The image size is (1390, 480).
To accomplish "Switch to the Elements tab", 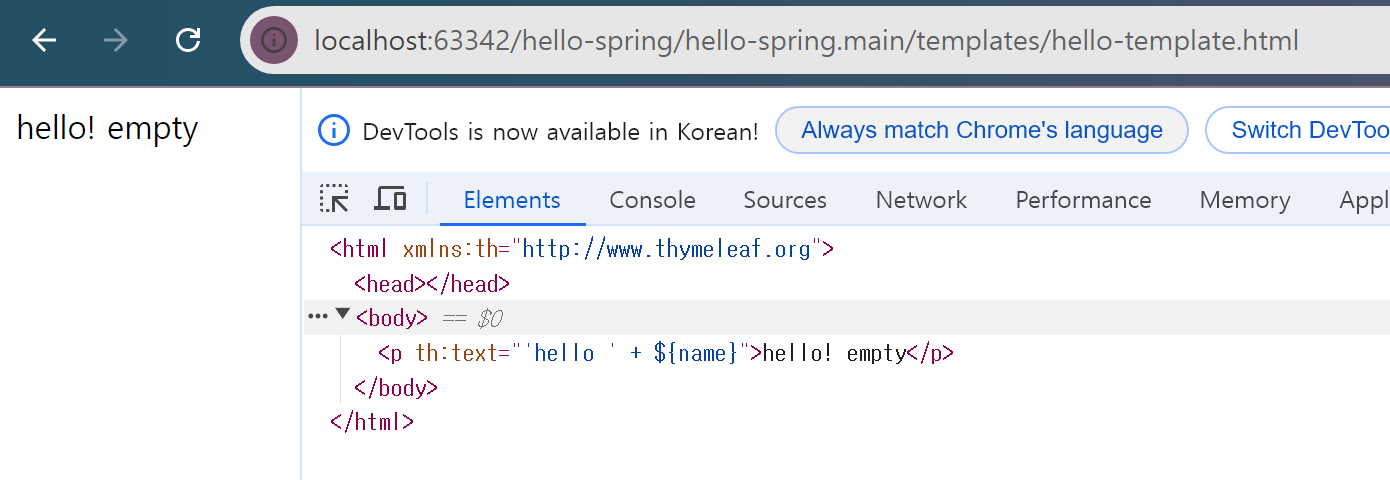I will 512,200.
